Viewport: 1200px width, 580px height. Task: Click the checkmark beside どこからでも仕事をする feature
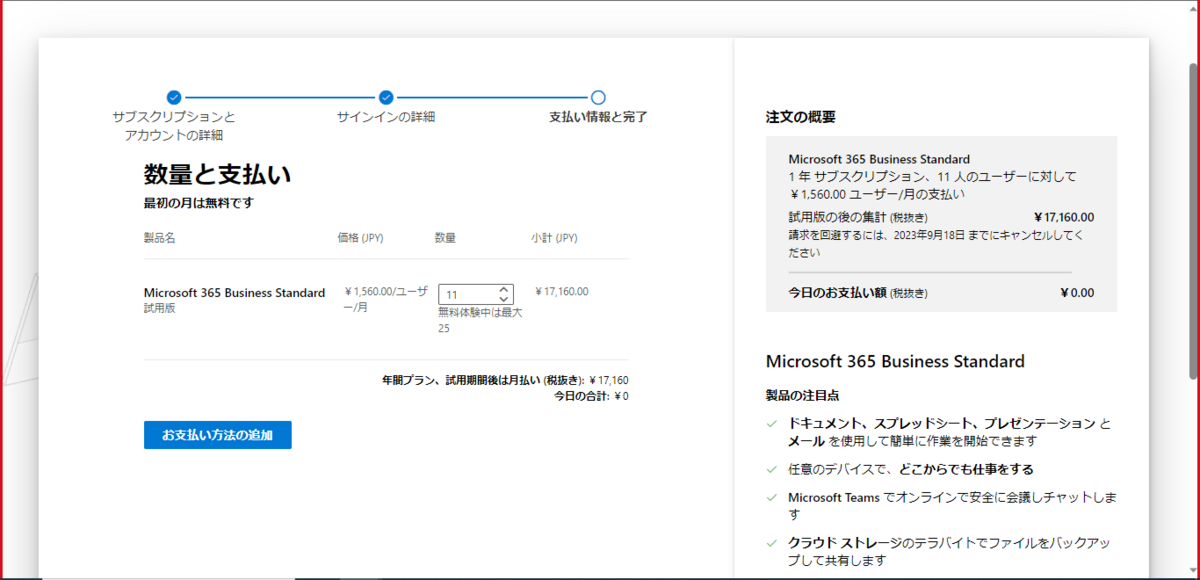pyautogui.click(x=772, y=469)
